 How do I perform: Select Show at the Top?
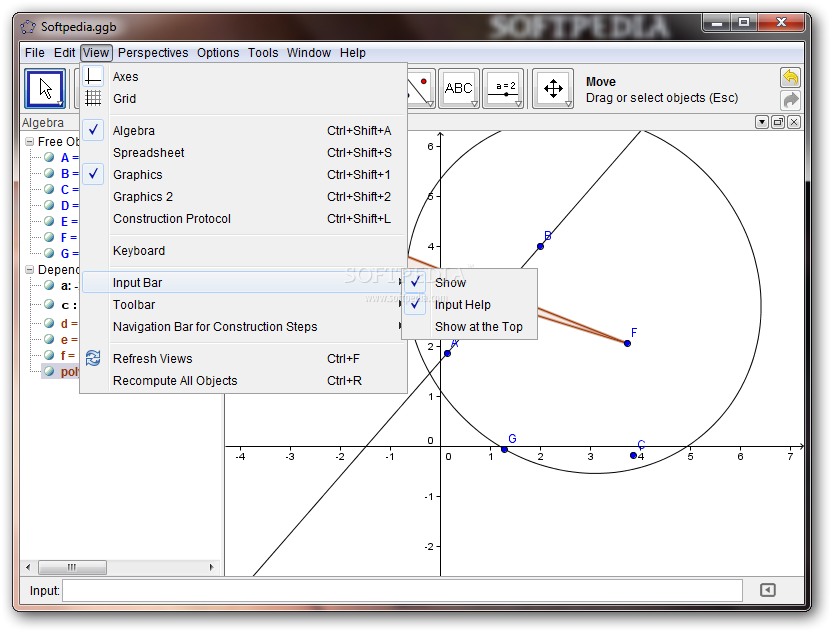pyautogui.click(x=470, y=326)
